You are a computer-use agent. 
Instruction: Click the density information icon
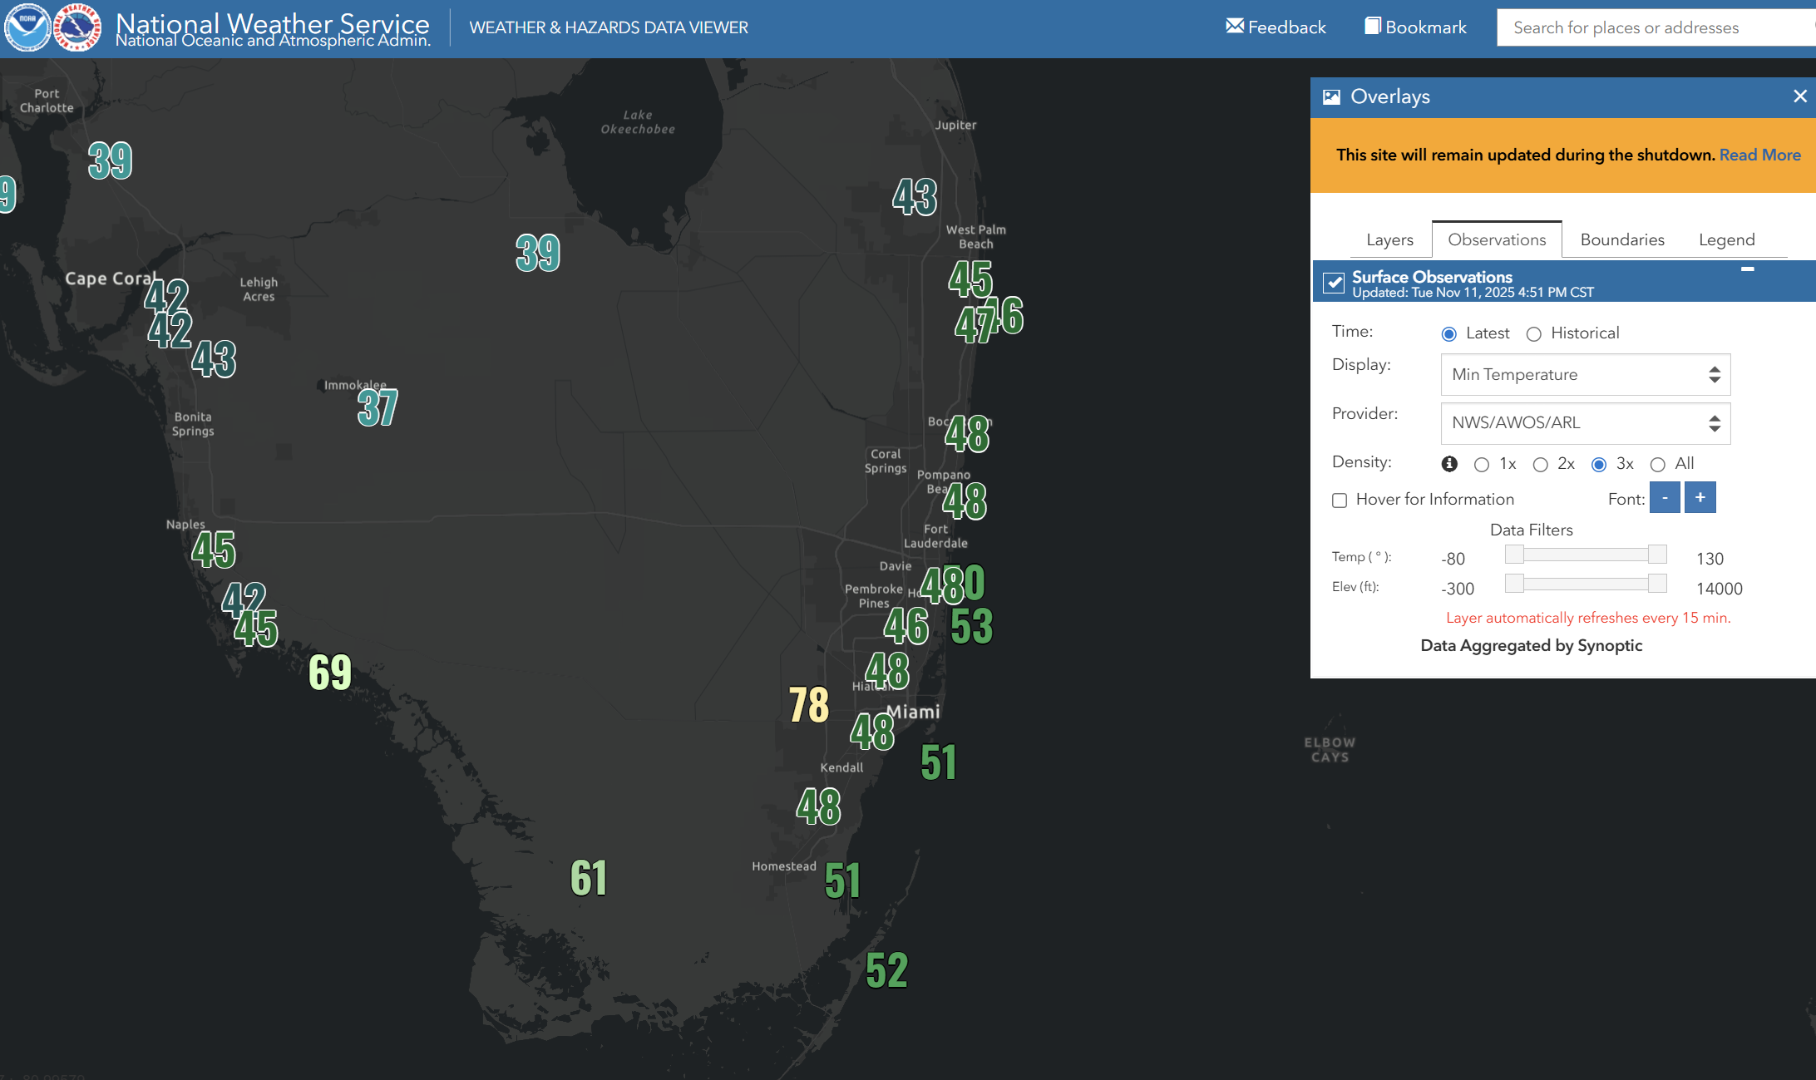tap(1449, 464)
